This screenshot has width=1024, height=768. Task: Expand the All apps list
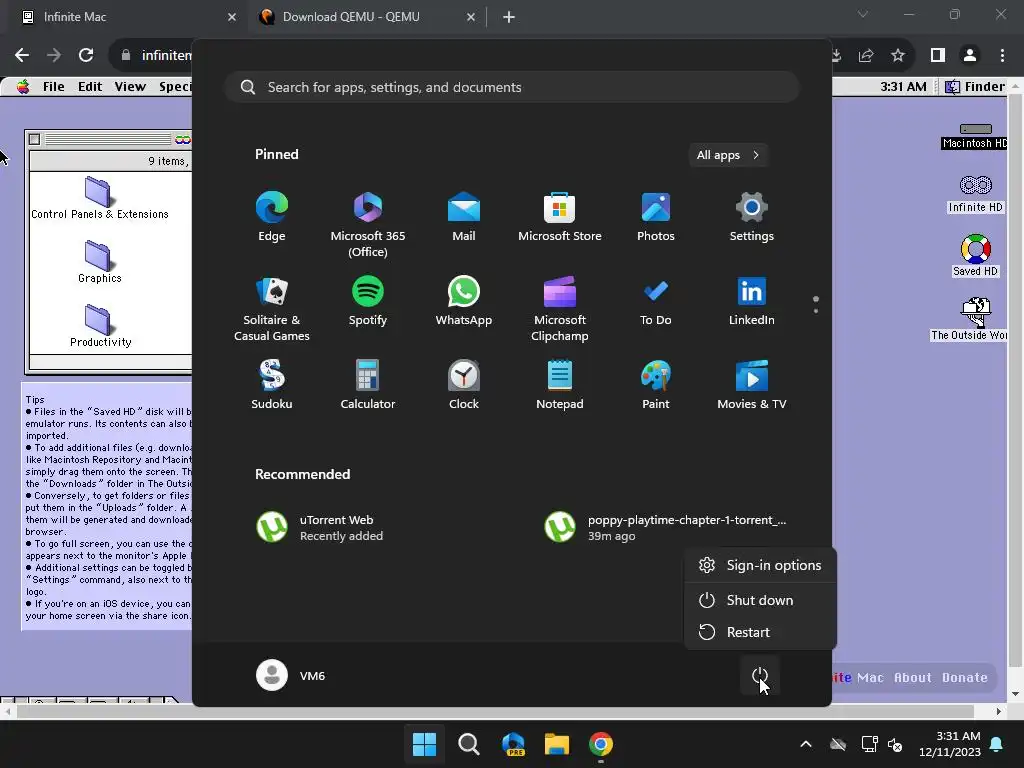[x=728, y=155]
